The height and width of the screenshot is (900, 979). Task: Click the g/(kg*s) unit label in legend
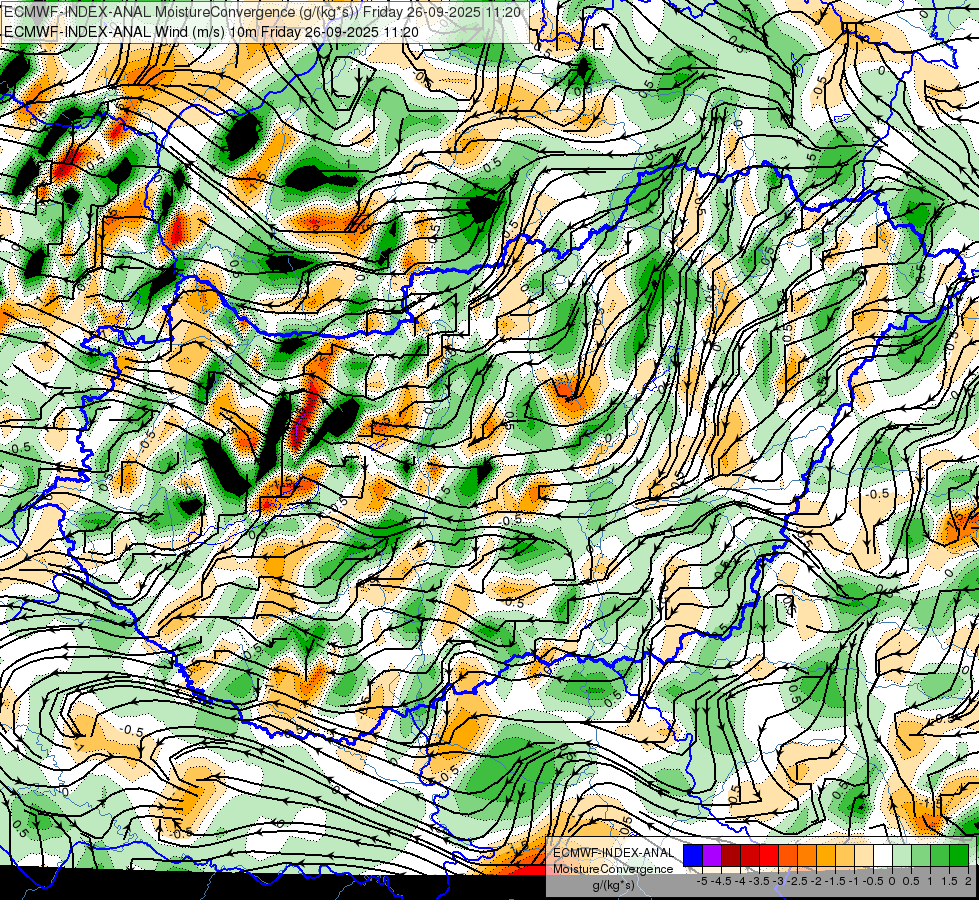pos(614,885)
